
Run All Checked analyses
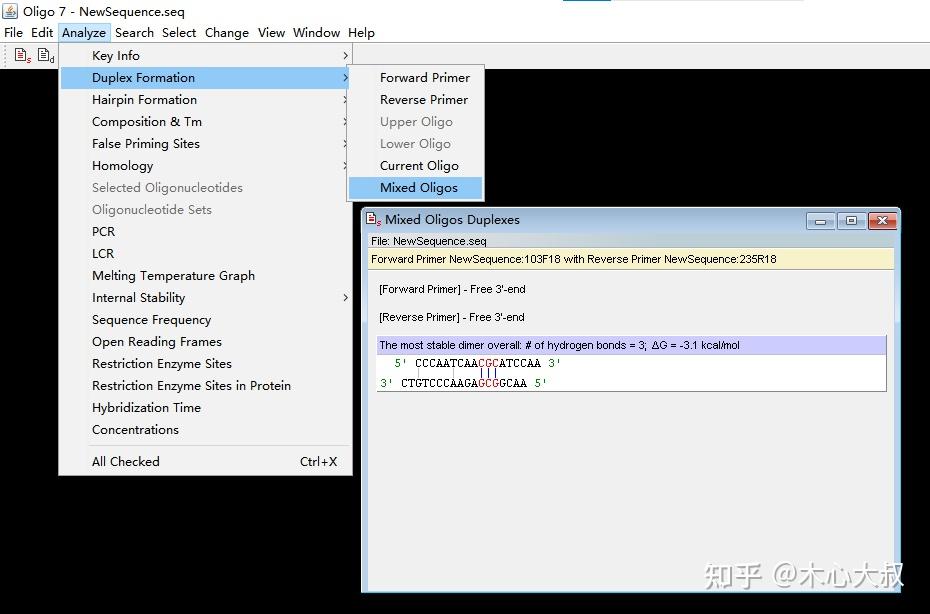tap(205, 461)
